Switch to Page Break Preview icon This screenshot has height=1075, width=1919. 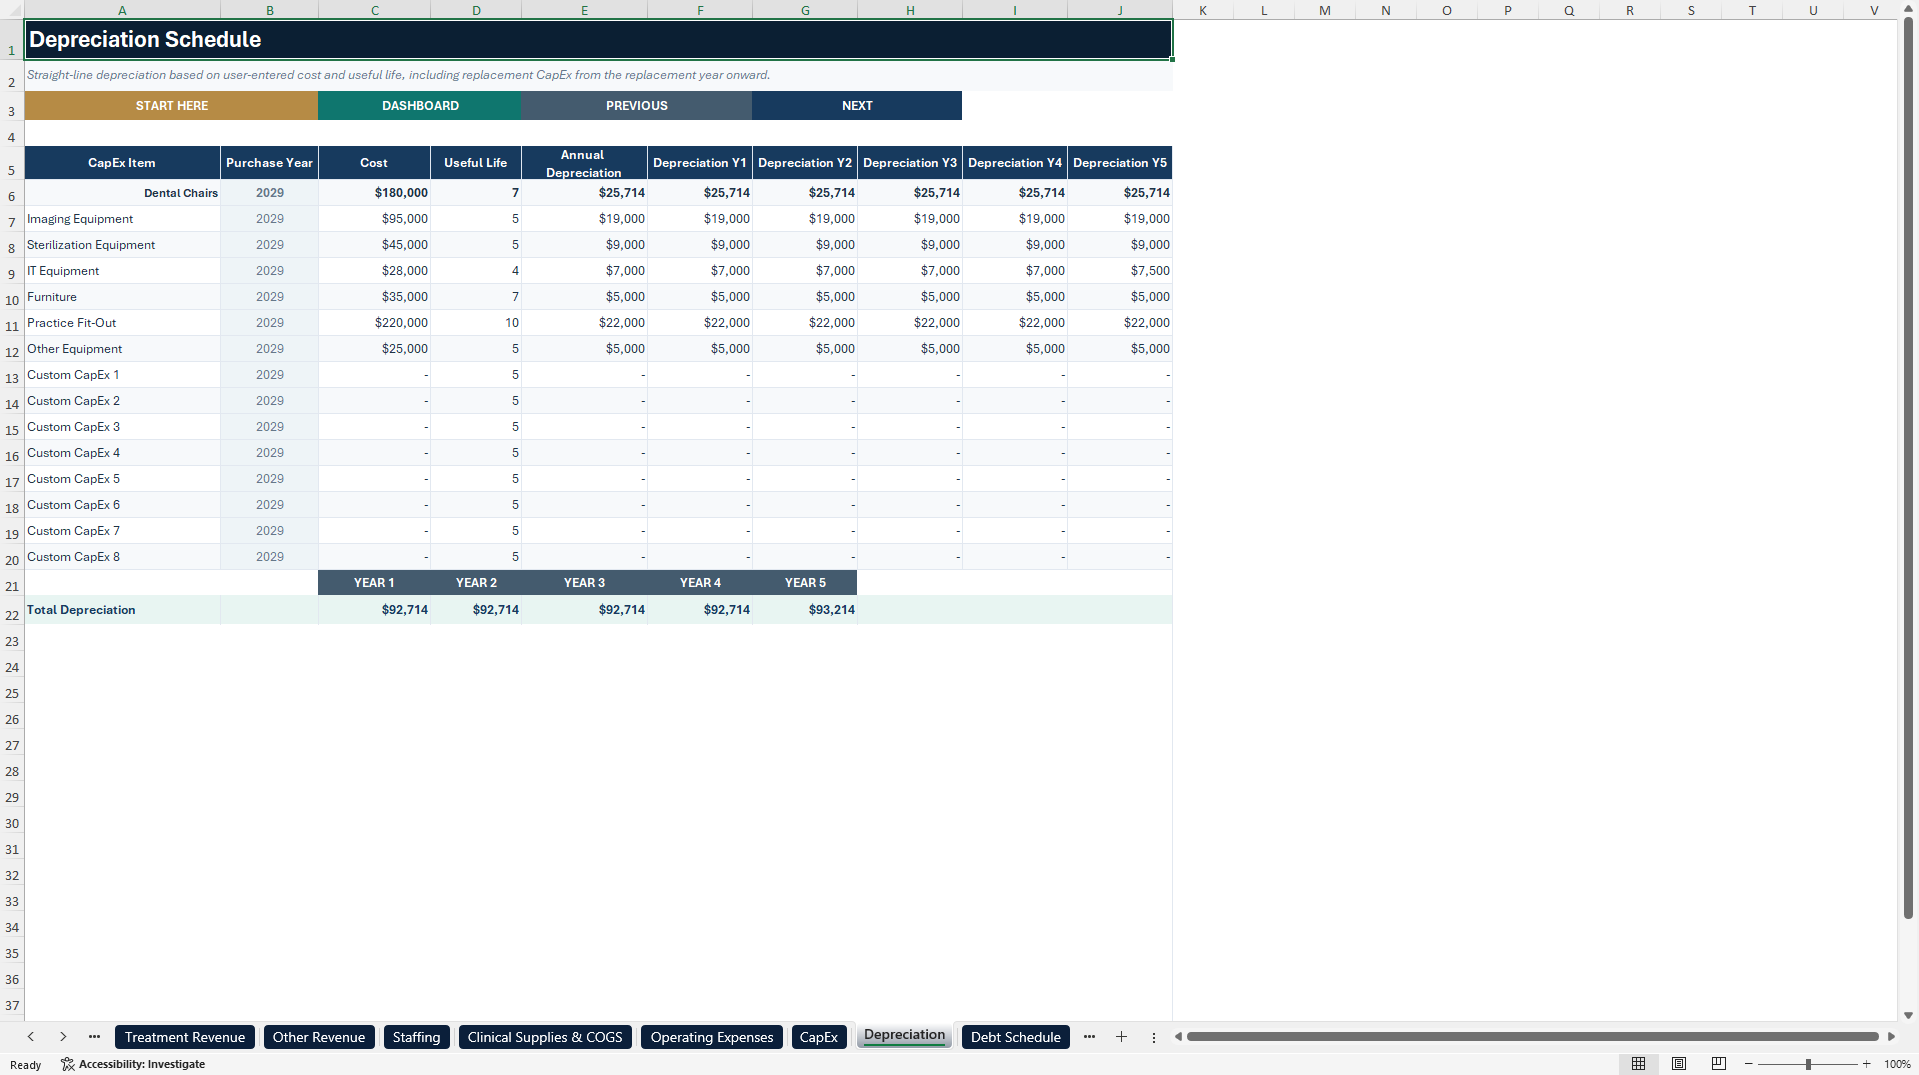[x=1719, y=1064]
